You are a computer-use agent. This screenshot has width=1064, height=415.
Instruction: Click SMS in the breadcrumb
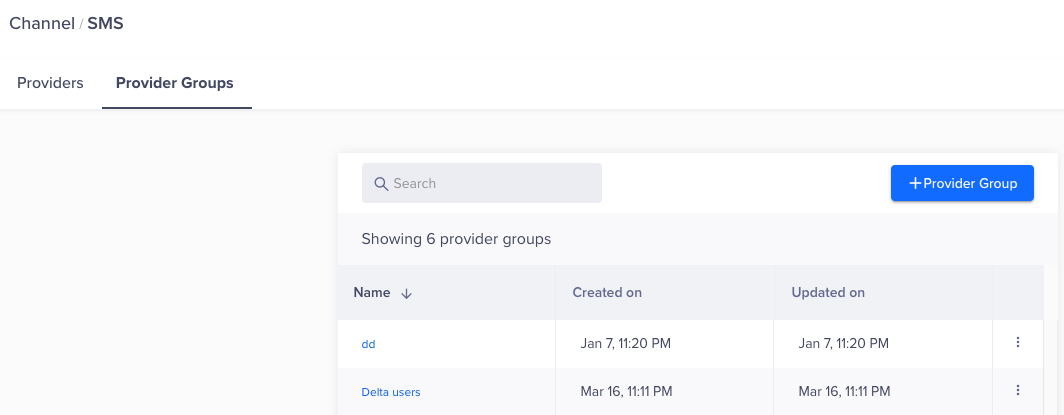coord(105,23)
